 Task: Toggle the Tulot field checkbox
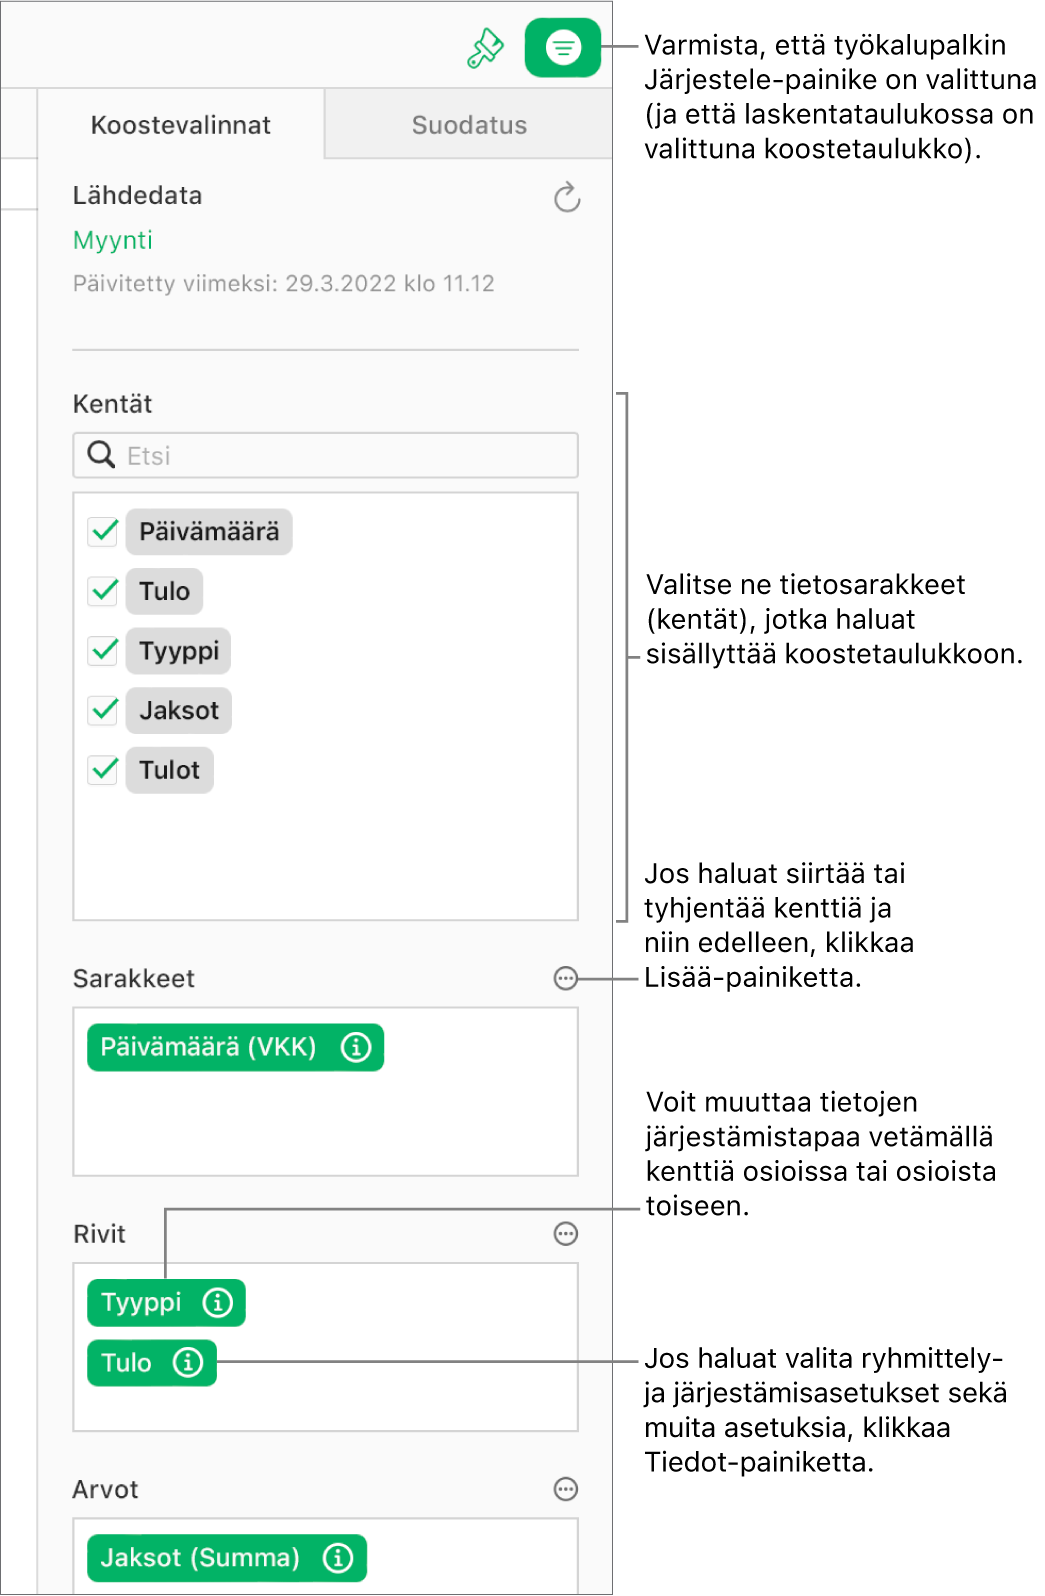click(104, 770)
